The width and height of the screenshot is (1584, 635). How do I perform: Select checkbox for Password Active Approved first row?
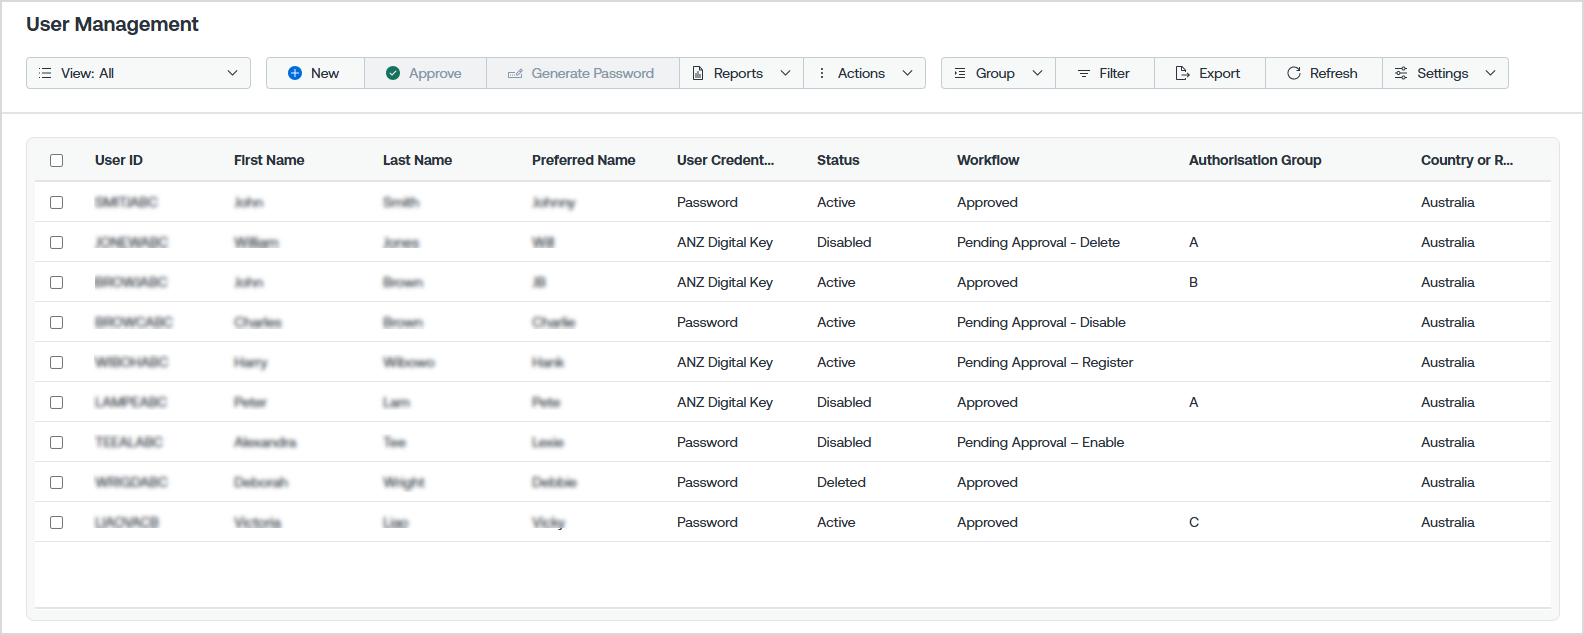tap(56, 202)
